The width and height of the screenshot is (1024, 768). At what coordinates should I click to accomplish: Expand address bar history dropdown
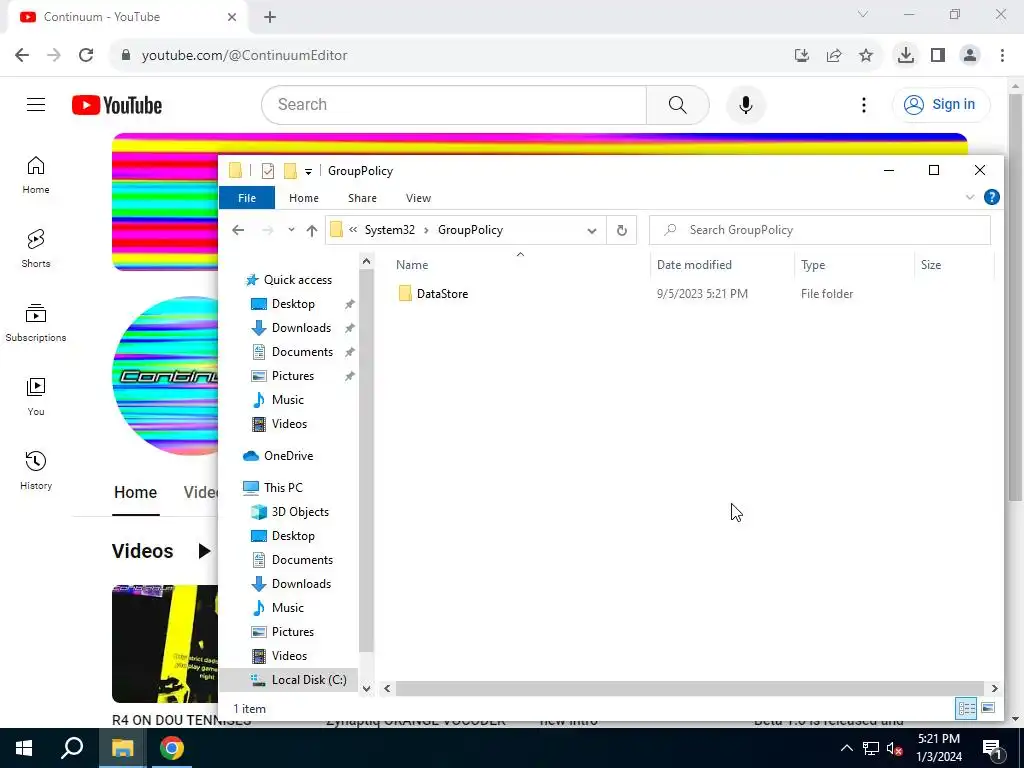[592, 231]
